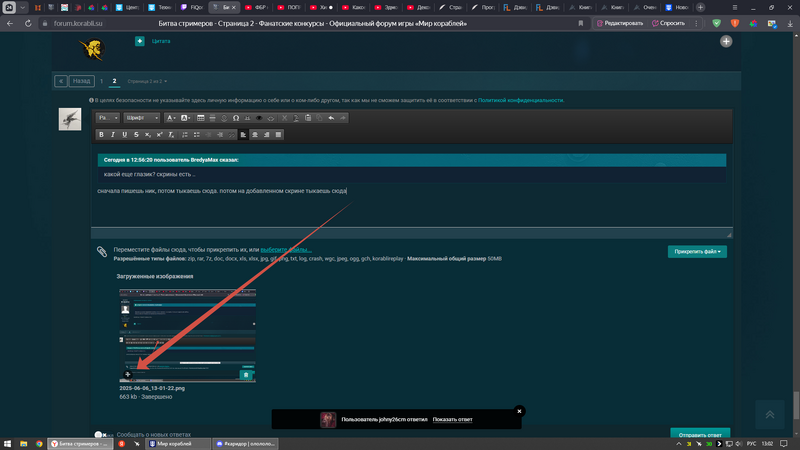Viewport: 800px width, 450px height.
Task: Go to page 1 of the thread
Action: click(x=101, y=81)
